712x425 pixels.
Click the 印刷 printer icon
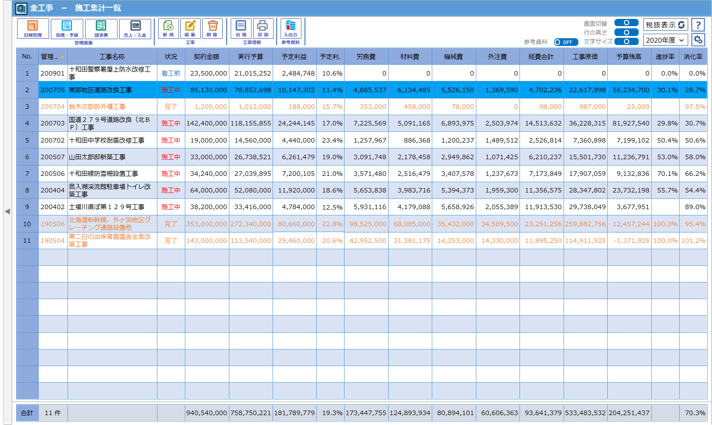pyautogui.click(x=262, y=29)
